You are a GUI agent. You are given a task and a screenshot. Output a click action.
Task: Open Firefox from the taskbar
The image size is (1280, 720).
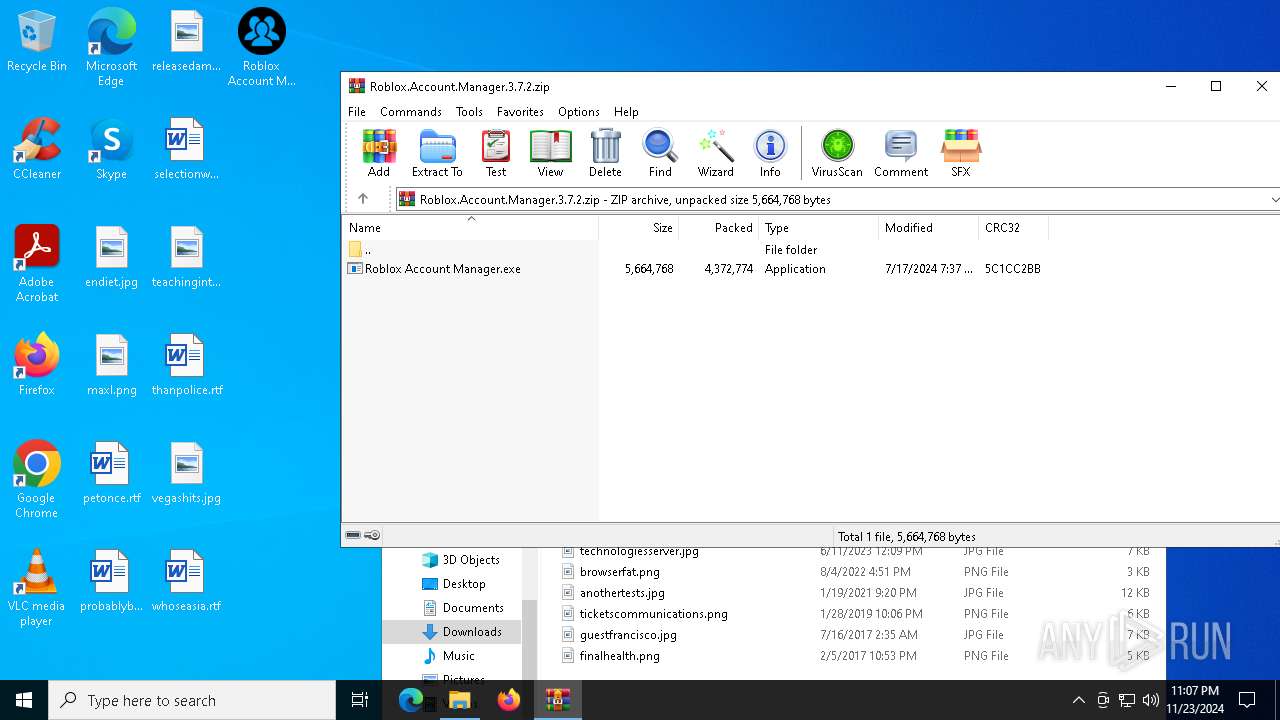[509, 700]
